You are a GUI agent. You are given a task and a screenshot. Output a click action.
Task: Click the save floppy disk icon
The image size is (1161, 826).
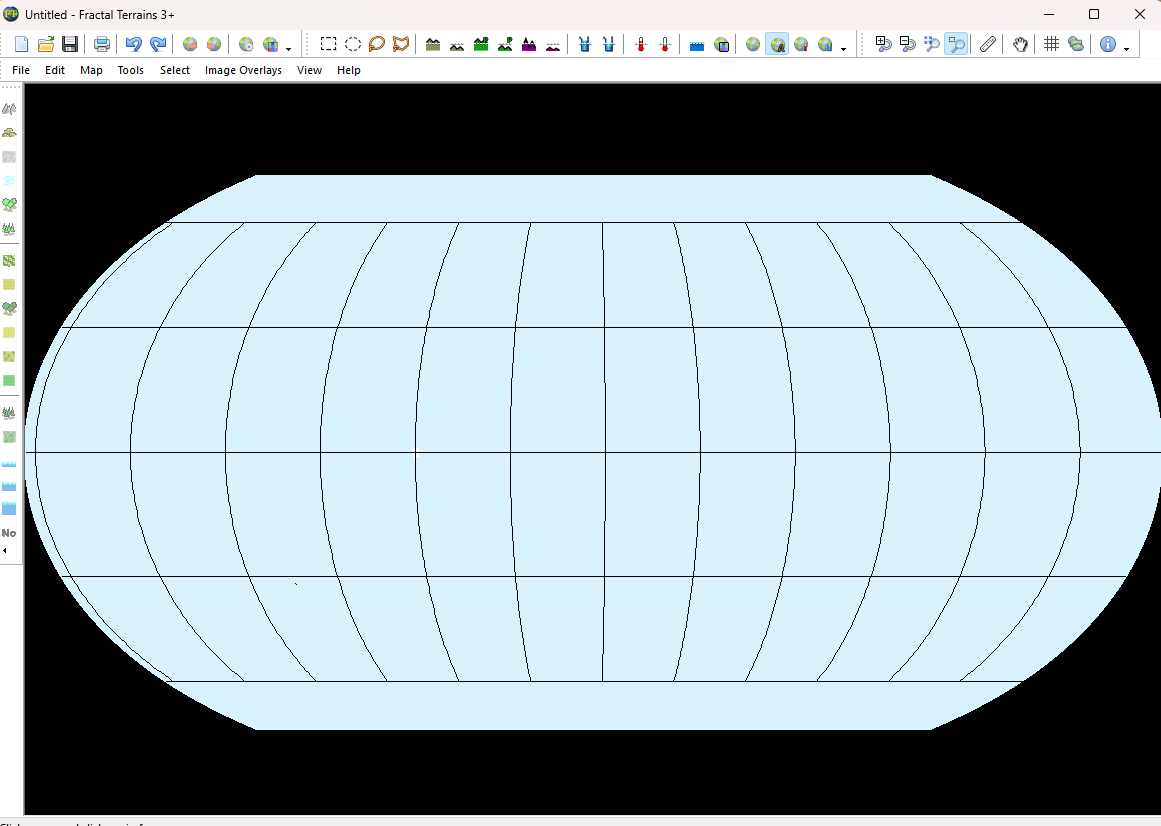70,44
